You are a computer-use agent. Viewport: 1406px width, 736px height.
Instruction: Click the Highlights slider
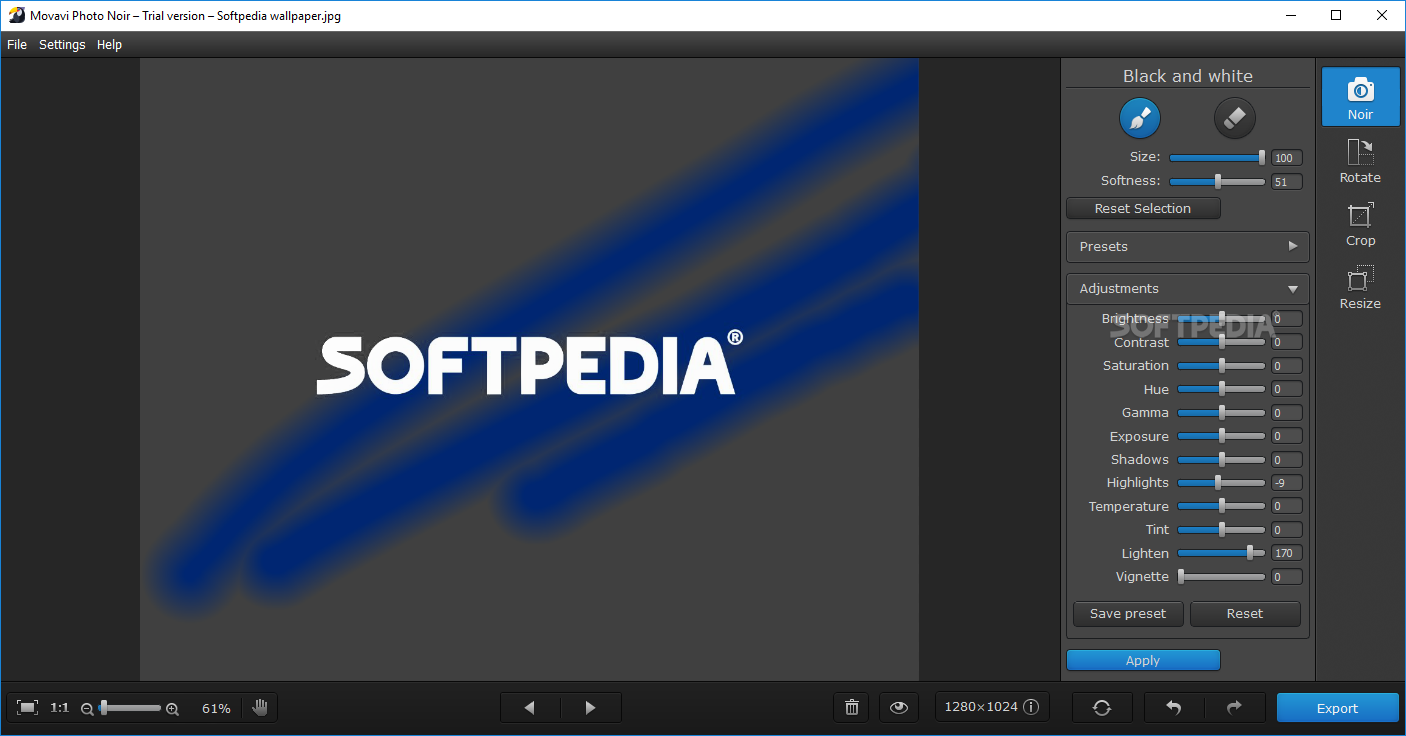click(x=1221, y=483)
